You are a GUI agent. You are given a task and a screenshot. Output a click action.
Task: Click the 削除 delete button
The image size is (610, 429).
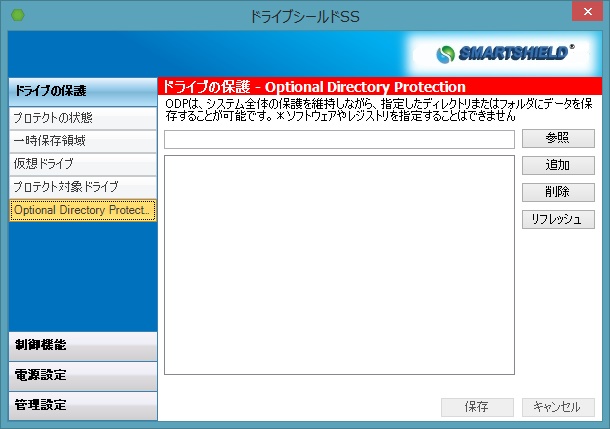coord(558,192)
